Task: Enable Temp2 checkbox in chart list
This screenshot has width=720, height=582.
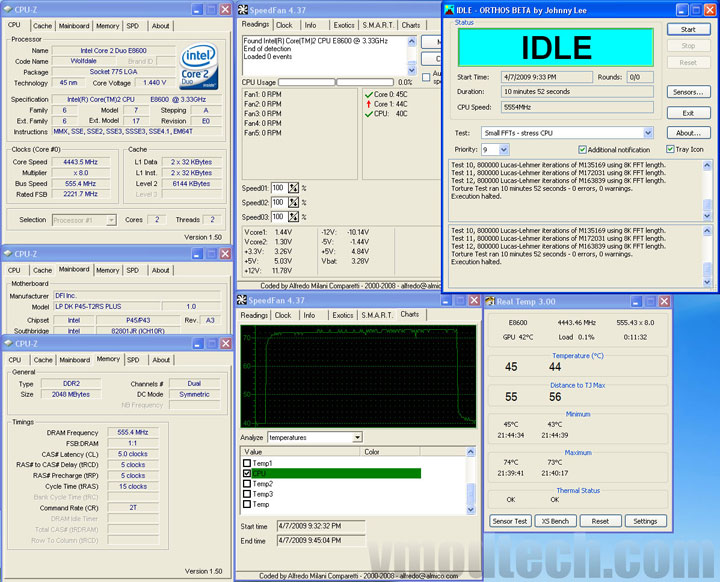Action: tap(247, 484)
